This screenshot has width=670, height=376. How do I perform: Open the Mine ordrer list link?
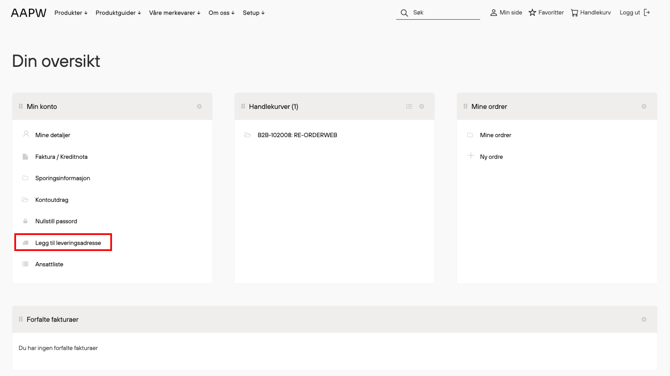click(x=495, y=135)
